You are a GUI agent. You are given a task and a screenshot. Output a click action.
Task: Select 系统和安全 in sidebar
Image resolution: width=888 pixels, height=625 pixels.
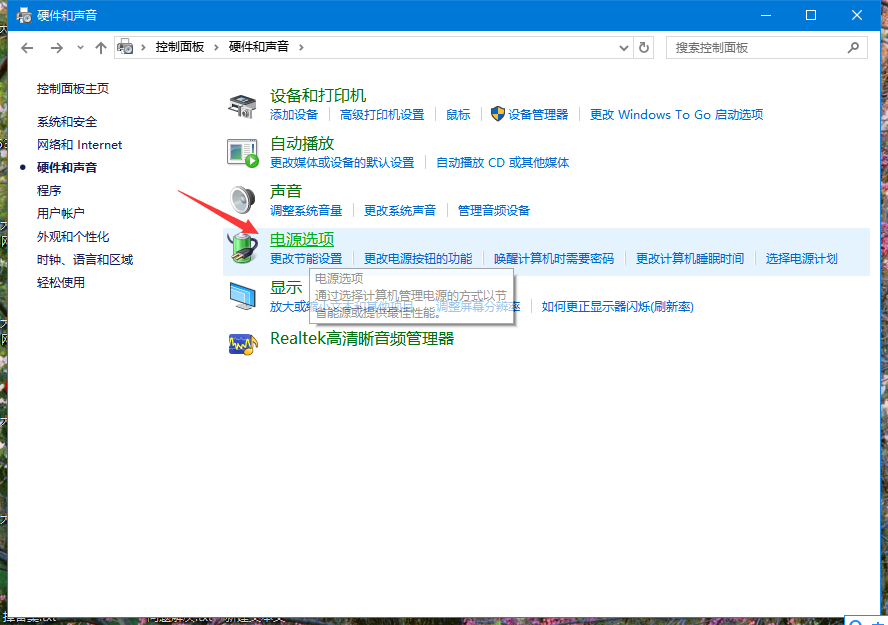click(67, 122)
